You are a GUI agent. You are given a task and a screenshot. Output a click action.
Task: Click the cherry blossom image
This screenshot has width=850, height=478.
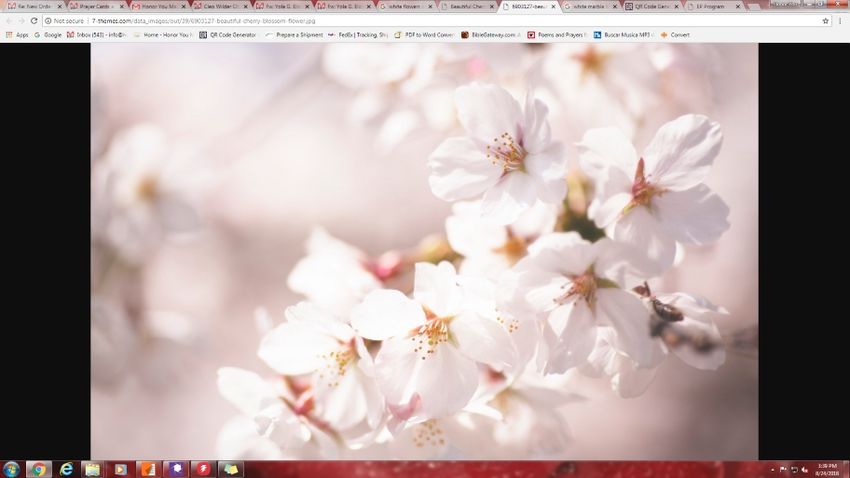(x=424, y=251)
